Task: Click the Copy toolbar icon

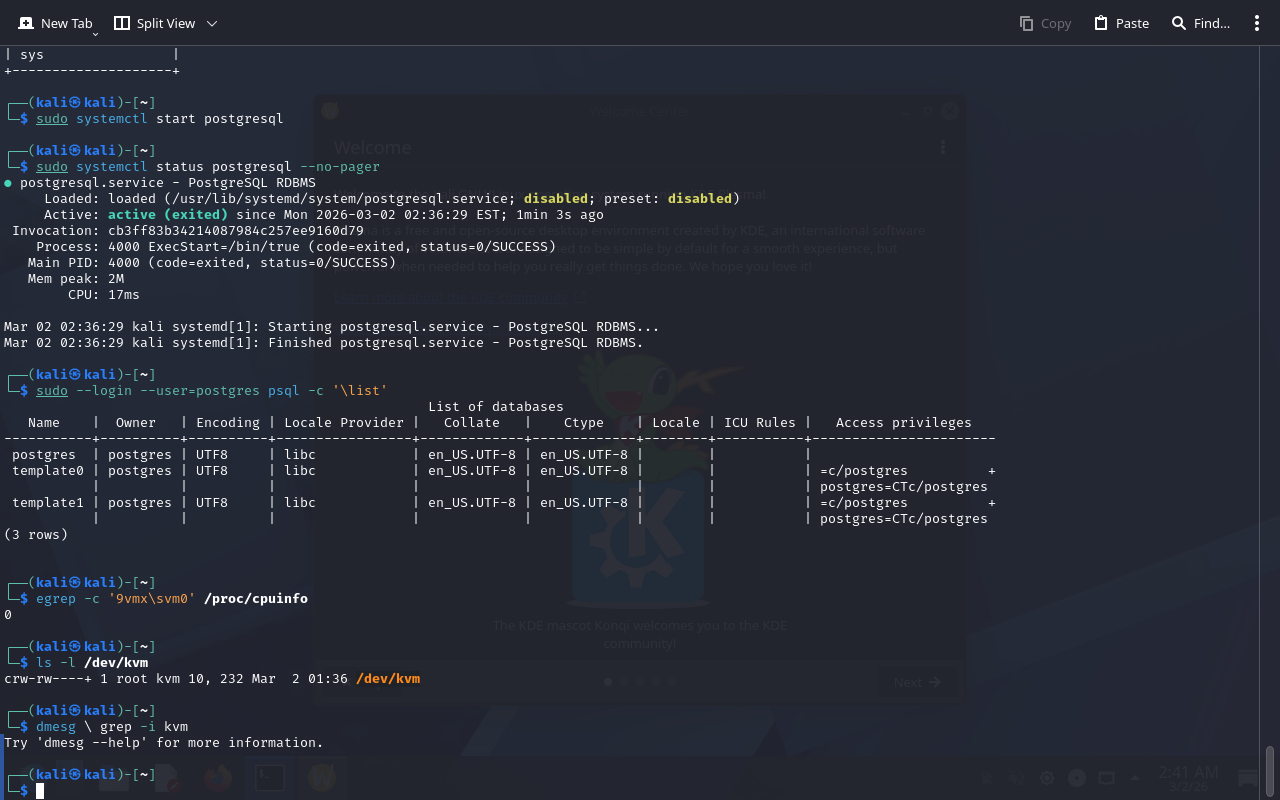Action: (1045, 23)
